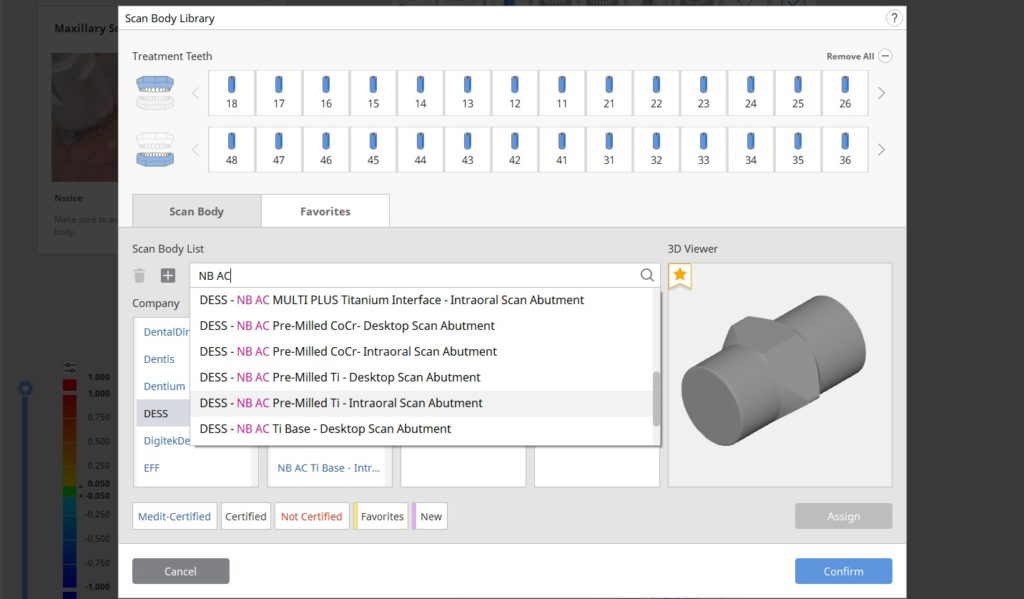
Task: Select tooth 14 scan body
Action: [x=421, y=93]
